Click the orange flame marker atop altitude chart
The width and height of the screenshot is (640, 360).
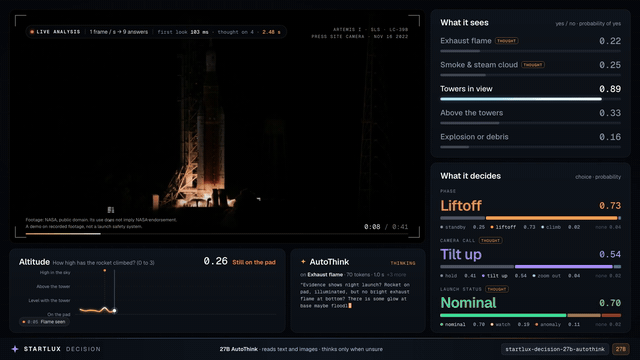click(x=104, y=271)
